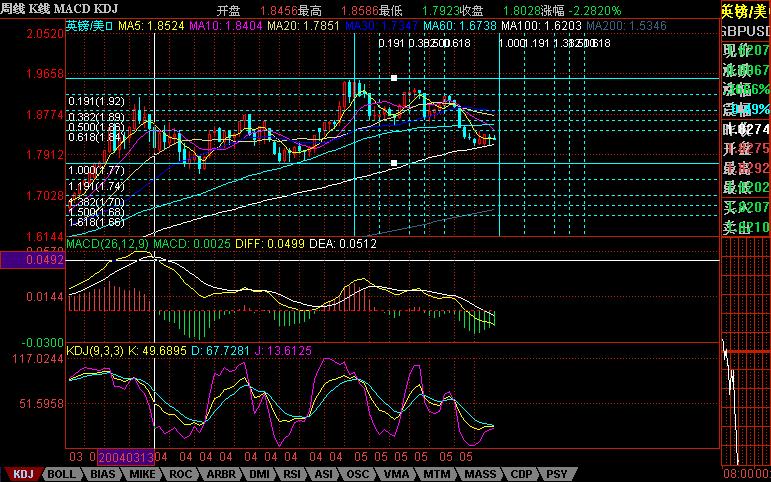Click the lower Fibonacci anchor handle
Image resolution: width=771 pixels, height=482 pixels.
(394, 163)
